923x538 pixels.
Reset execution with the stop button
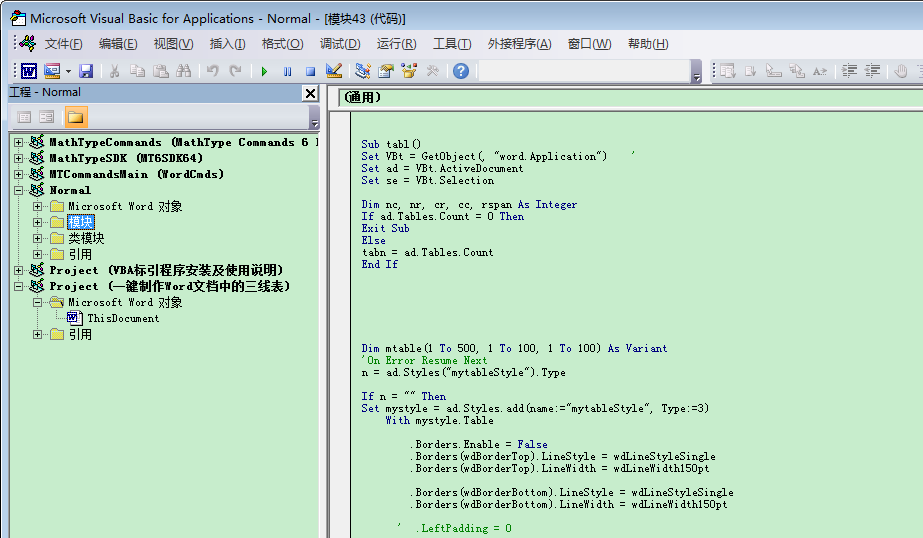point(310,71)
